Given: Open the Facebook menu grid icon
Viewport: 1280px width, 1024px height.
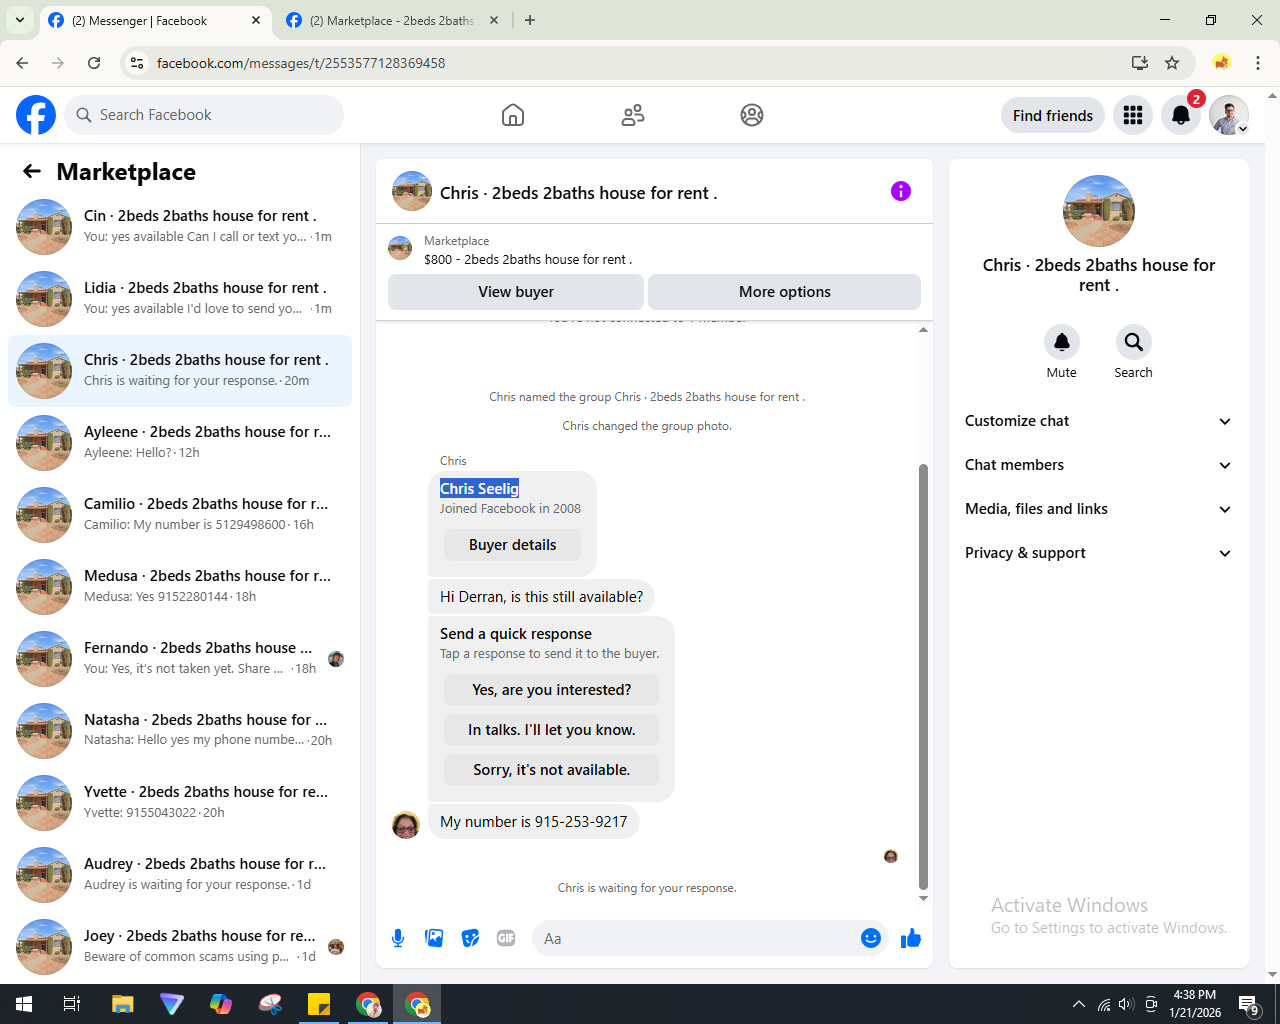Looking at the screenshot, I should pos(1133,115).
